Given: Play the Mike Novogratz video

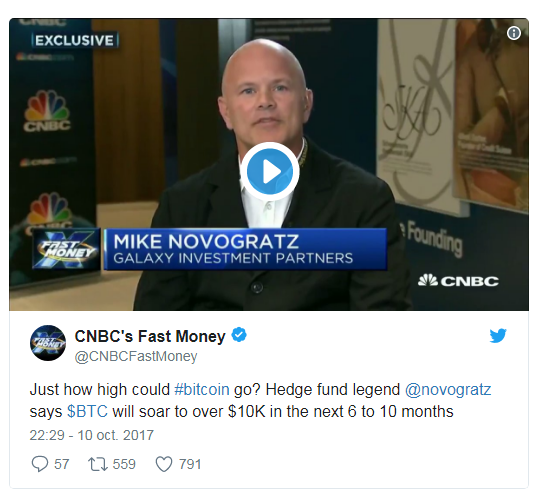Looking at the screenshot, I should pyautogui.click(x=269, y=172).
